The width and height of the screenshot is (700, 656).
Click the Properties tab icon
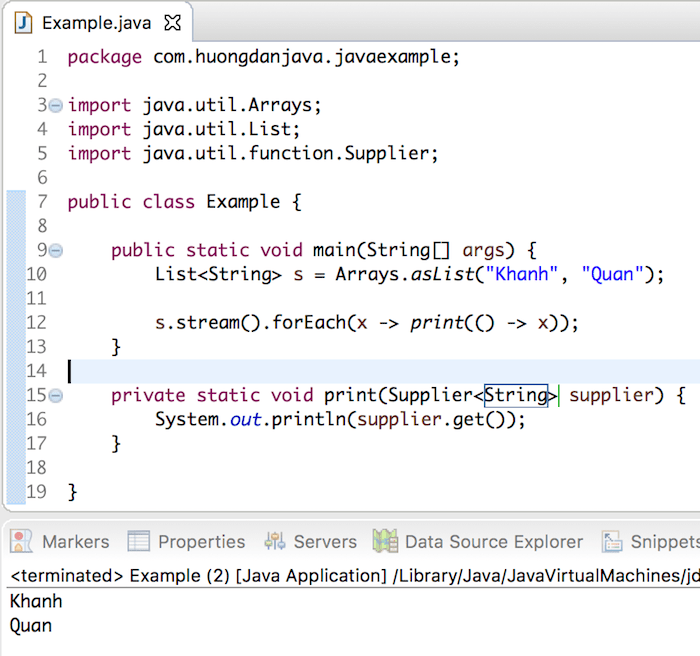pyautogui.click(x=138, y=541)
